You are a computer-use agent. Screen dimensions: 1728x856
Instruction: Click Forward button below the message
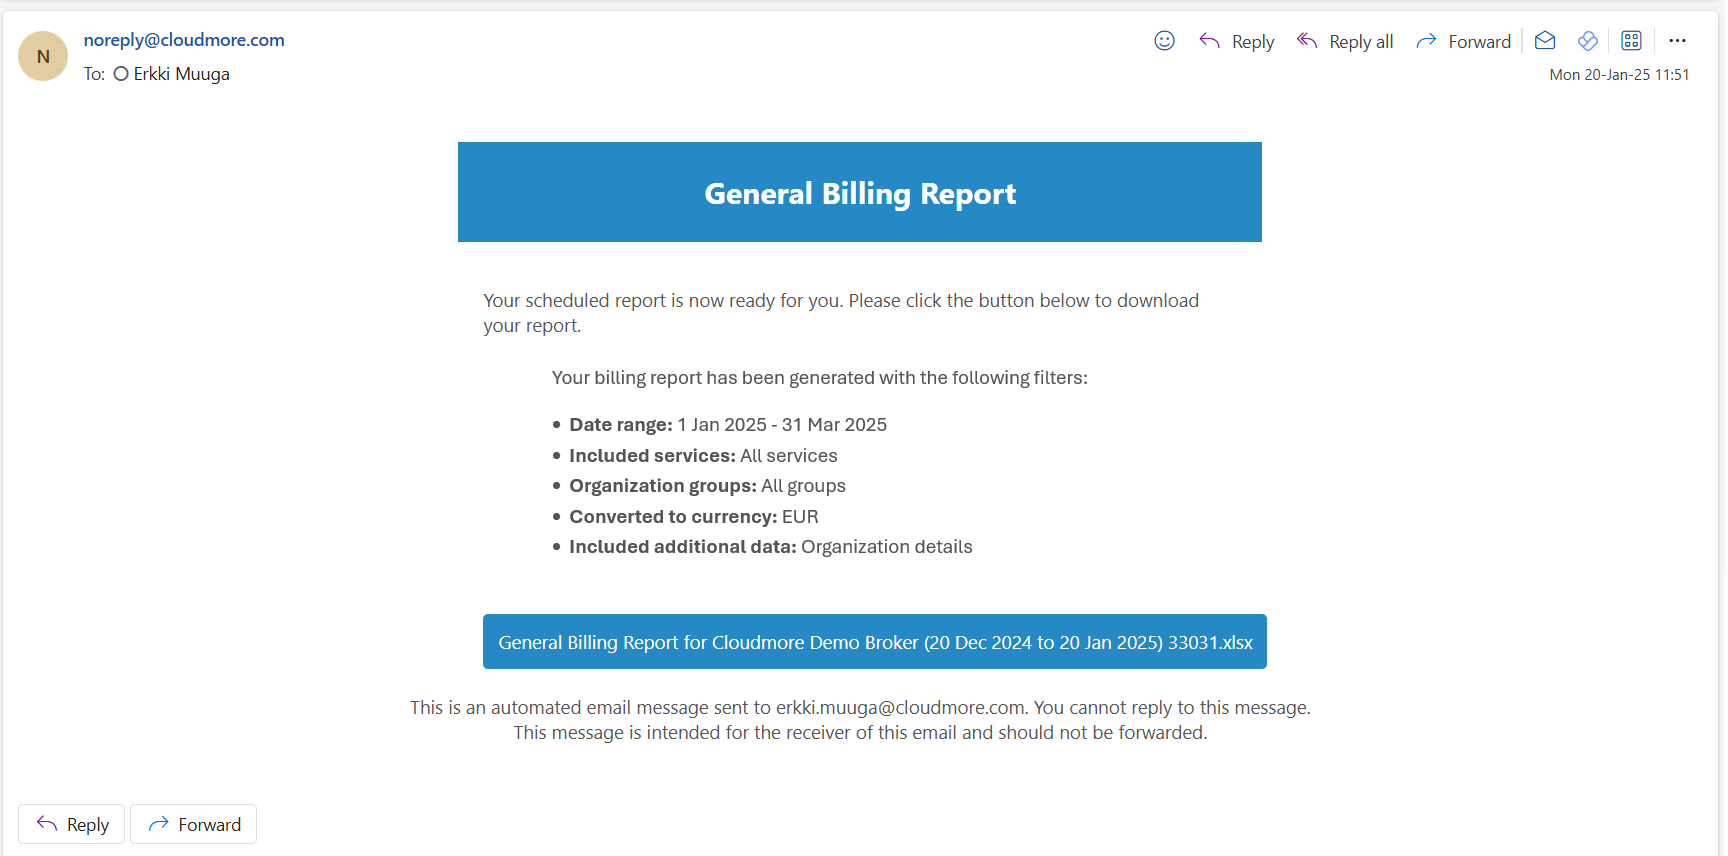tap(194, 824)
